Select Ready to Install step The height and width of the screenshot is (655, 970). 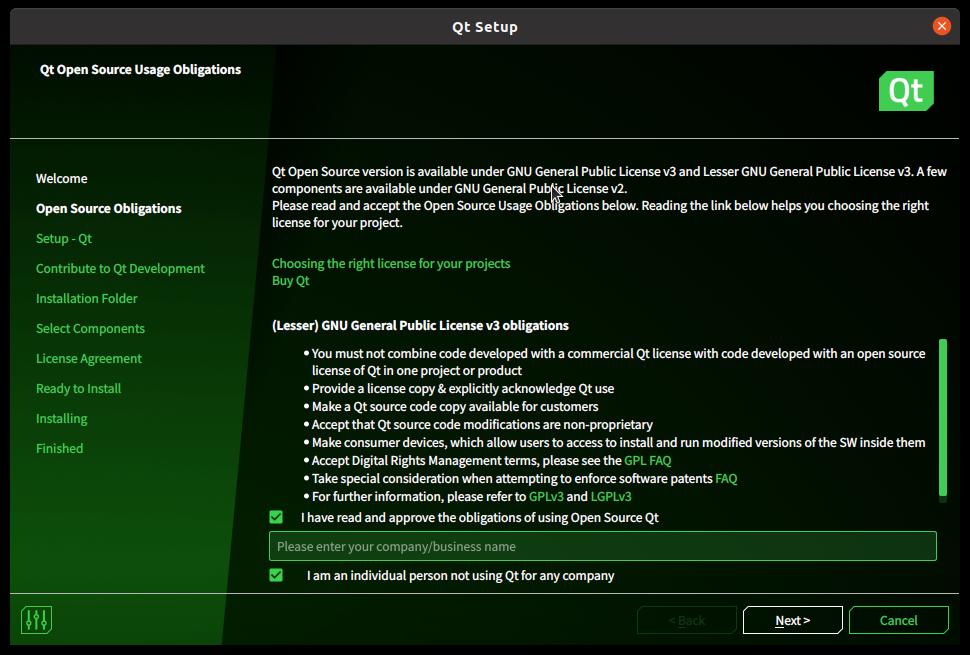point(79,388)
